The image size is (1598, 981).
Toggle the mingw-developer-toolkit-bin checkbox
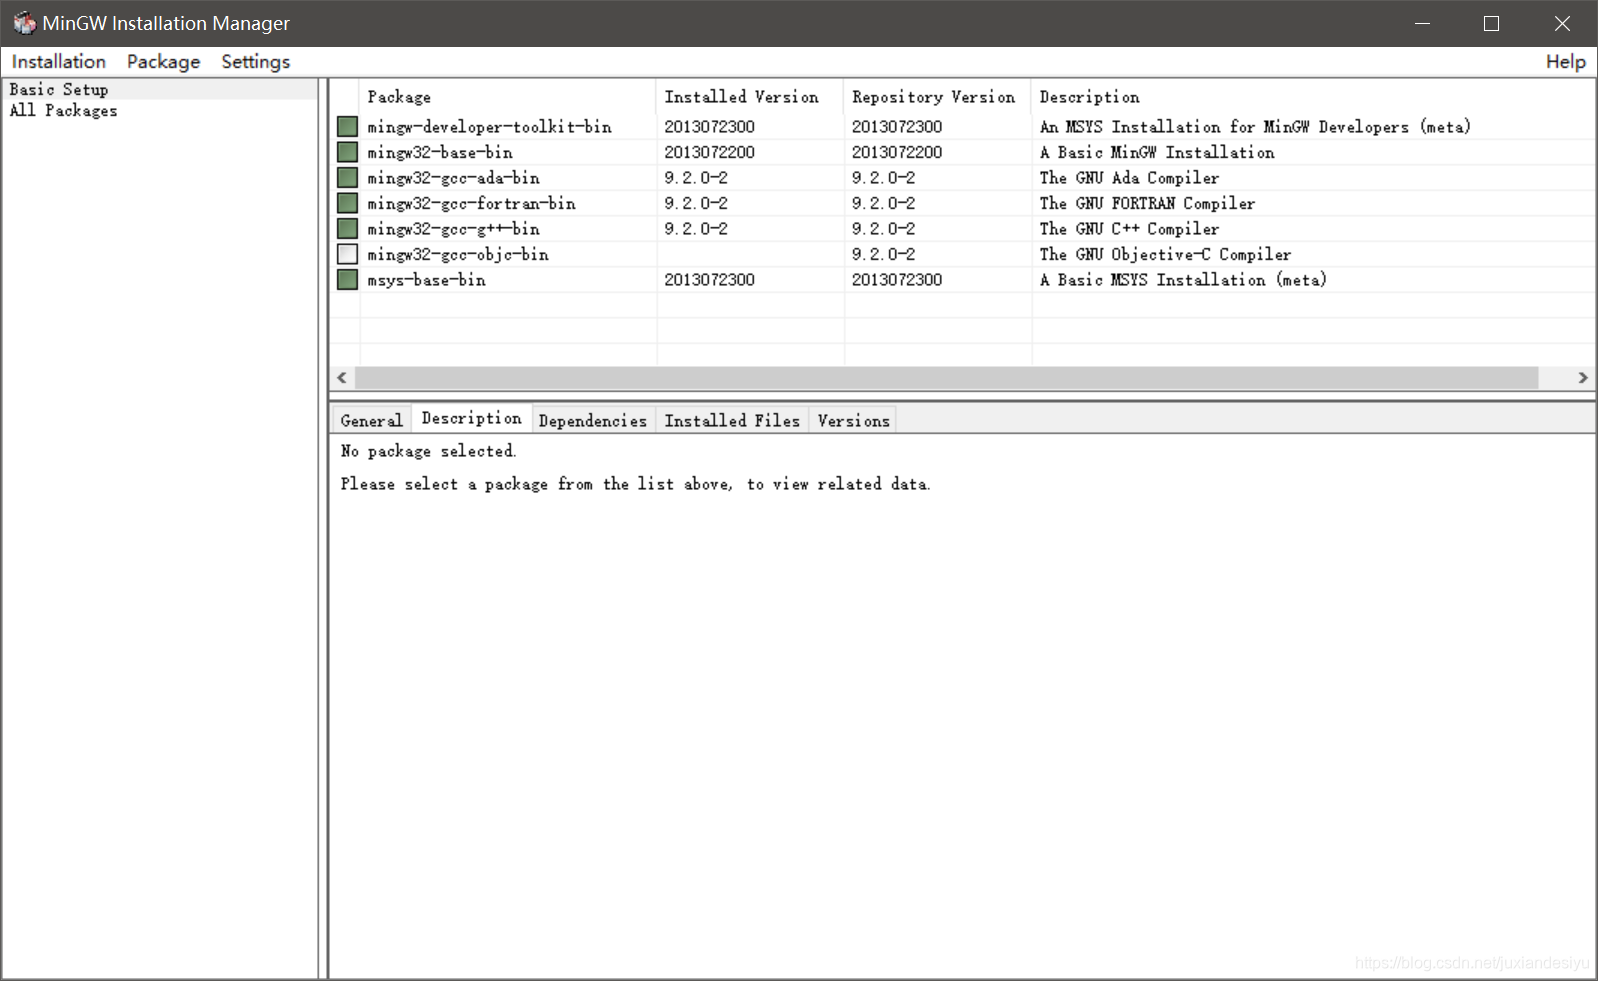[x=347, y=126]
